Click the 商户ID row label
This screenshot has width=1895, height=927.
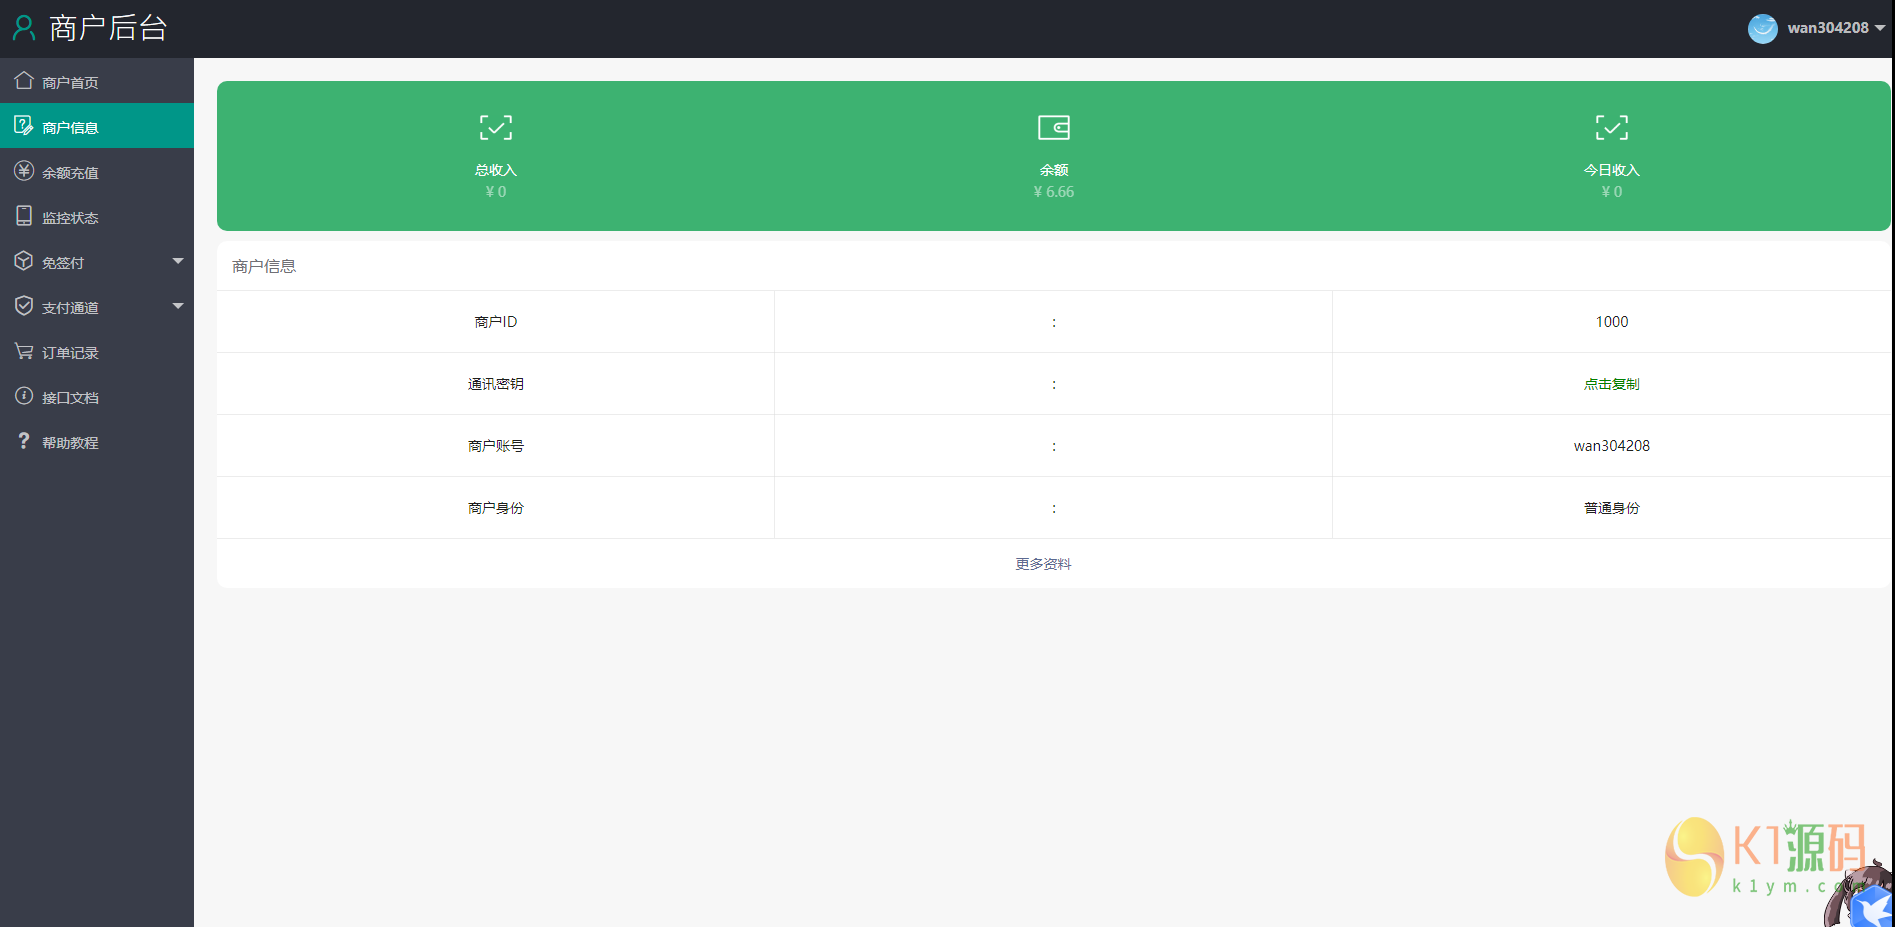pos(496,322)
